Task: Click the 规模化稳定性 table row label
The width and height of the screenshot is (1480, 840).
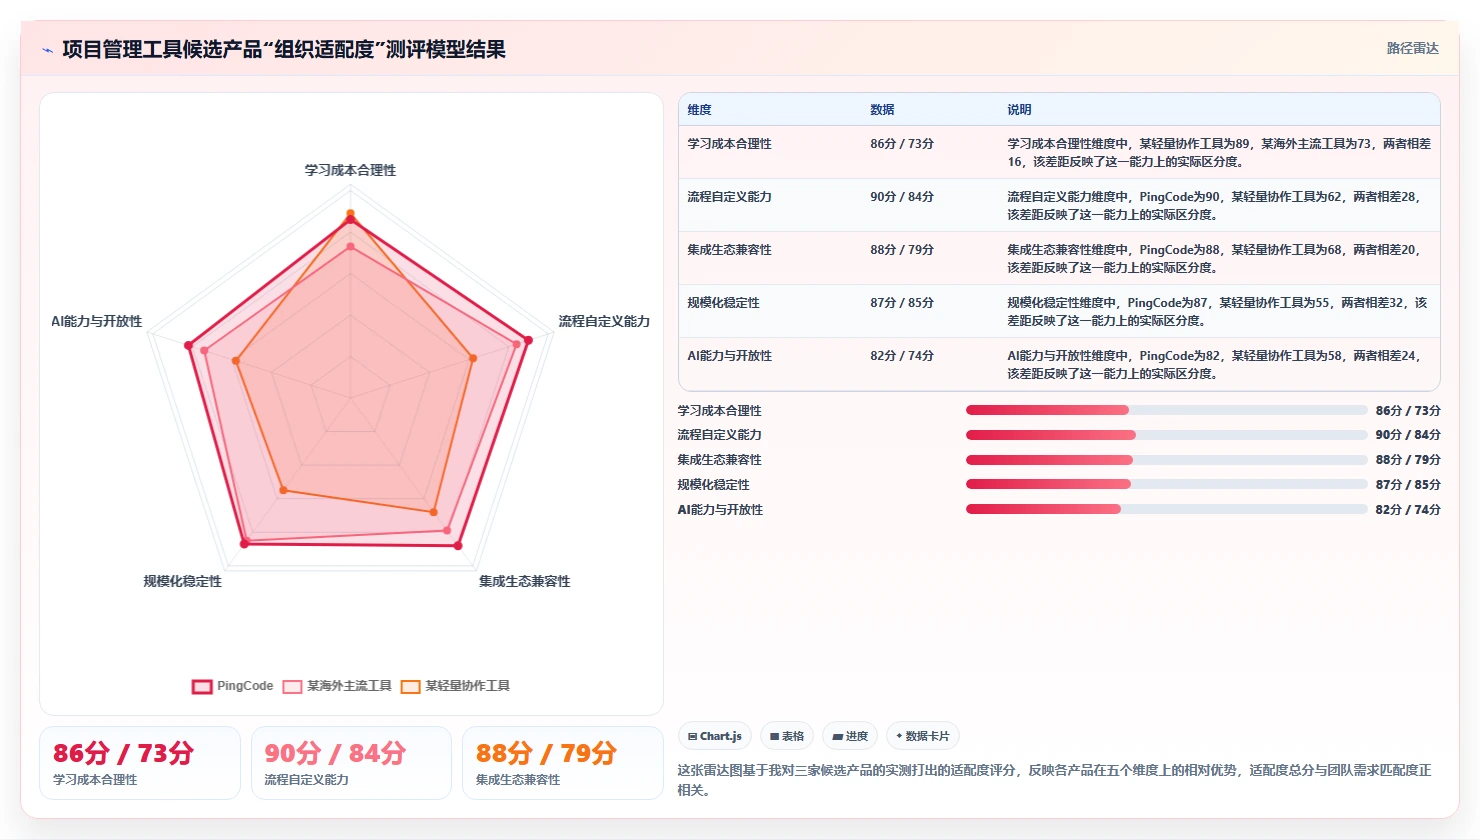Action: click(723, 303)
